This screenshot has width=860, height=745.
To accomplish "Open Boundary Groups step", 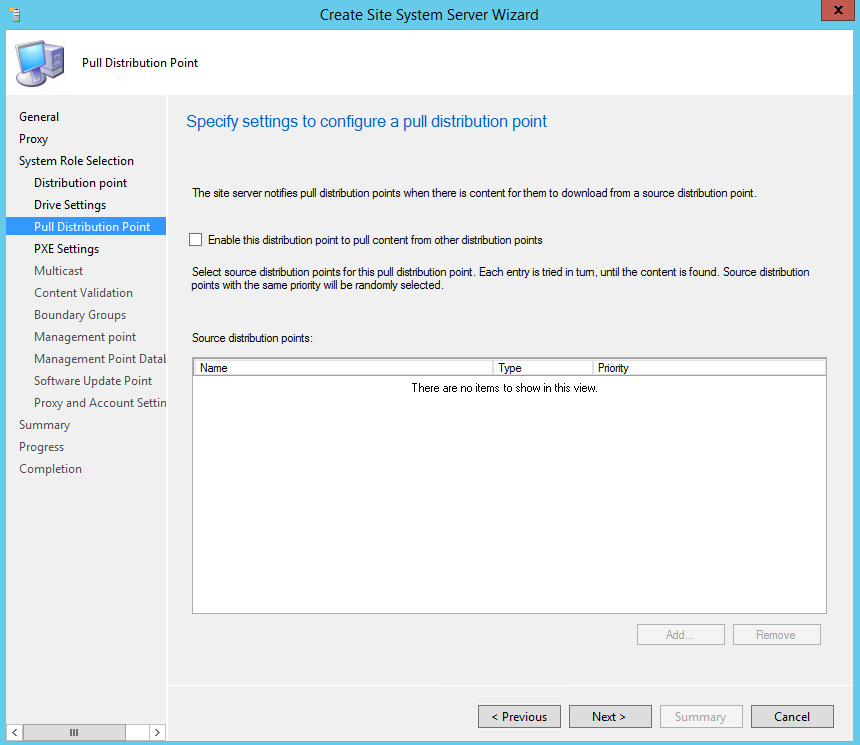I will tap(80, 314).
